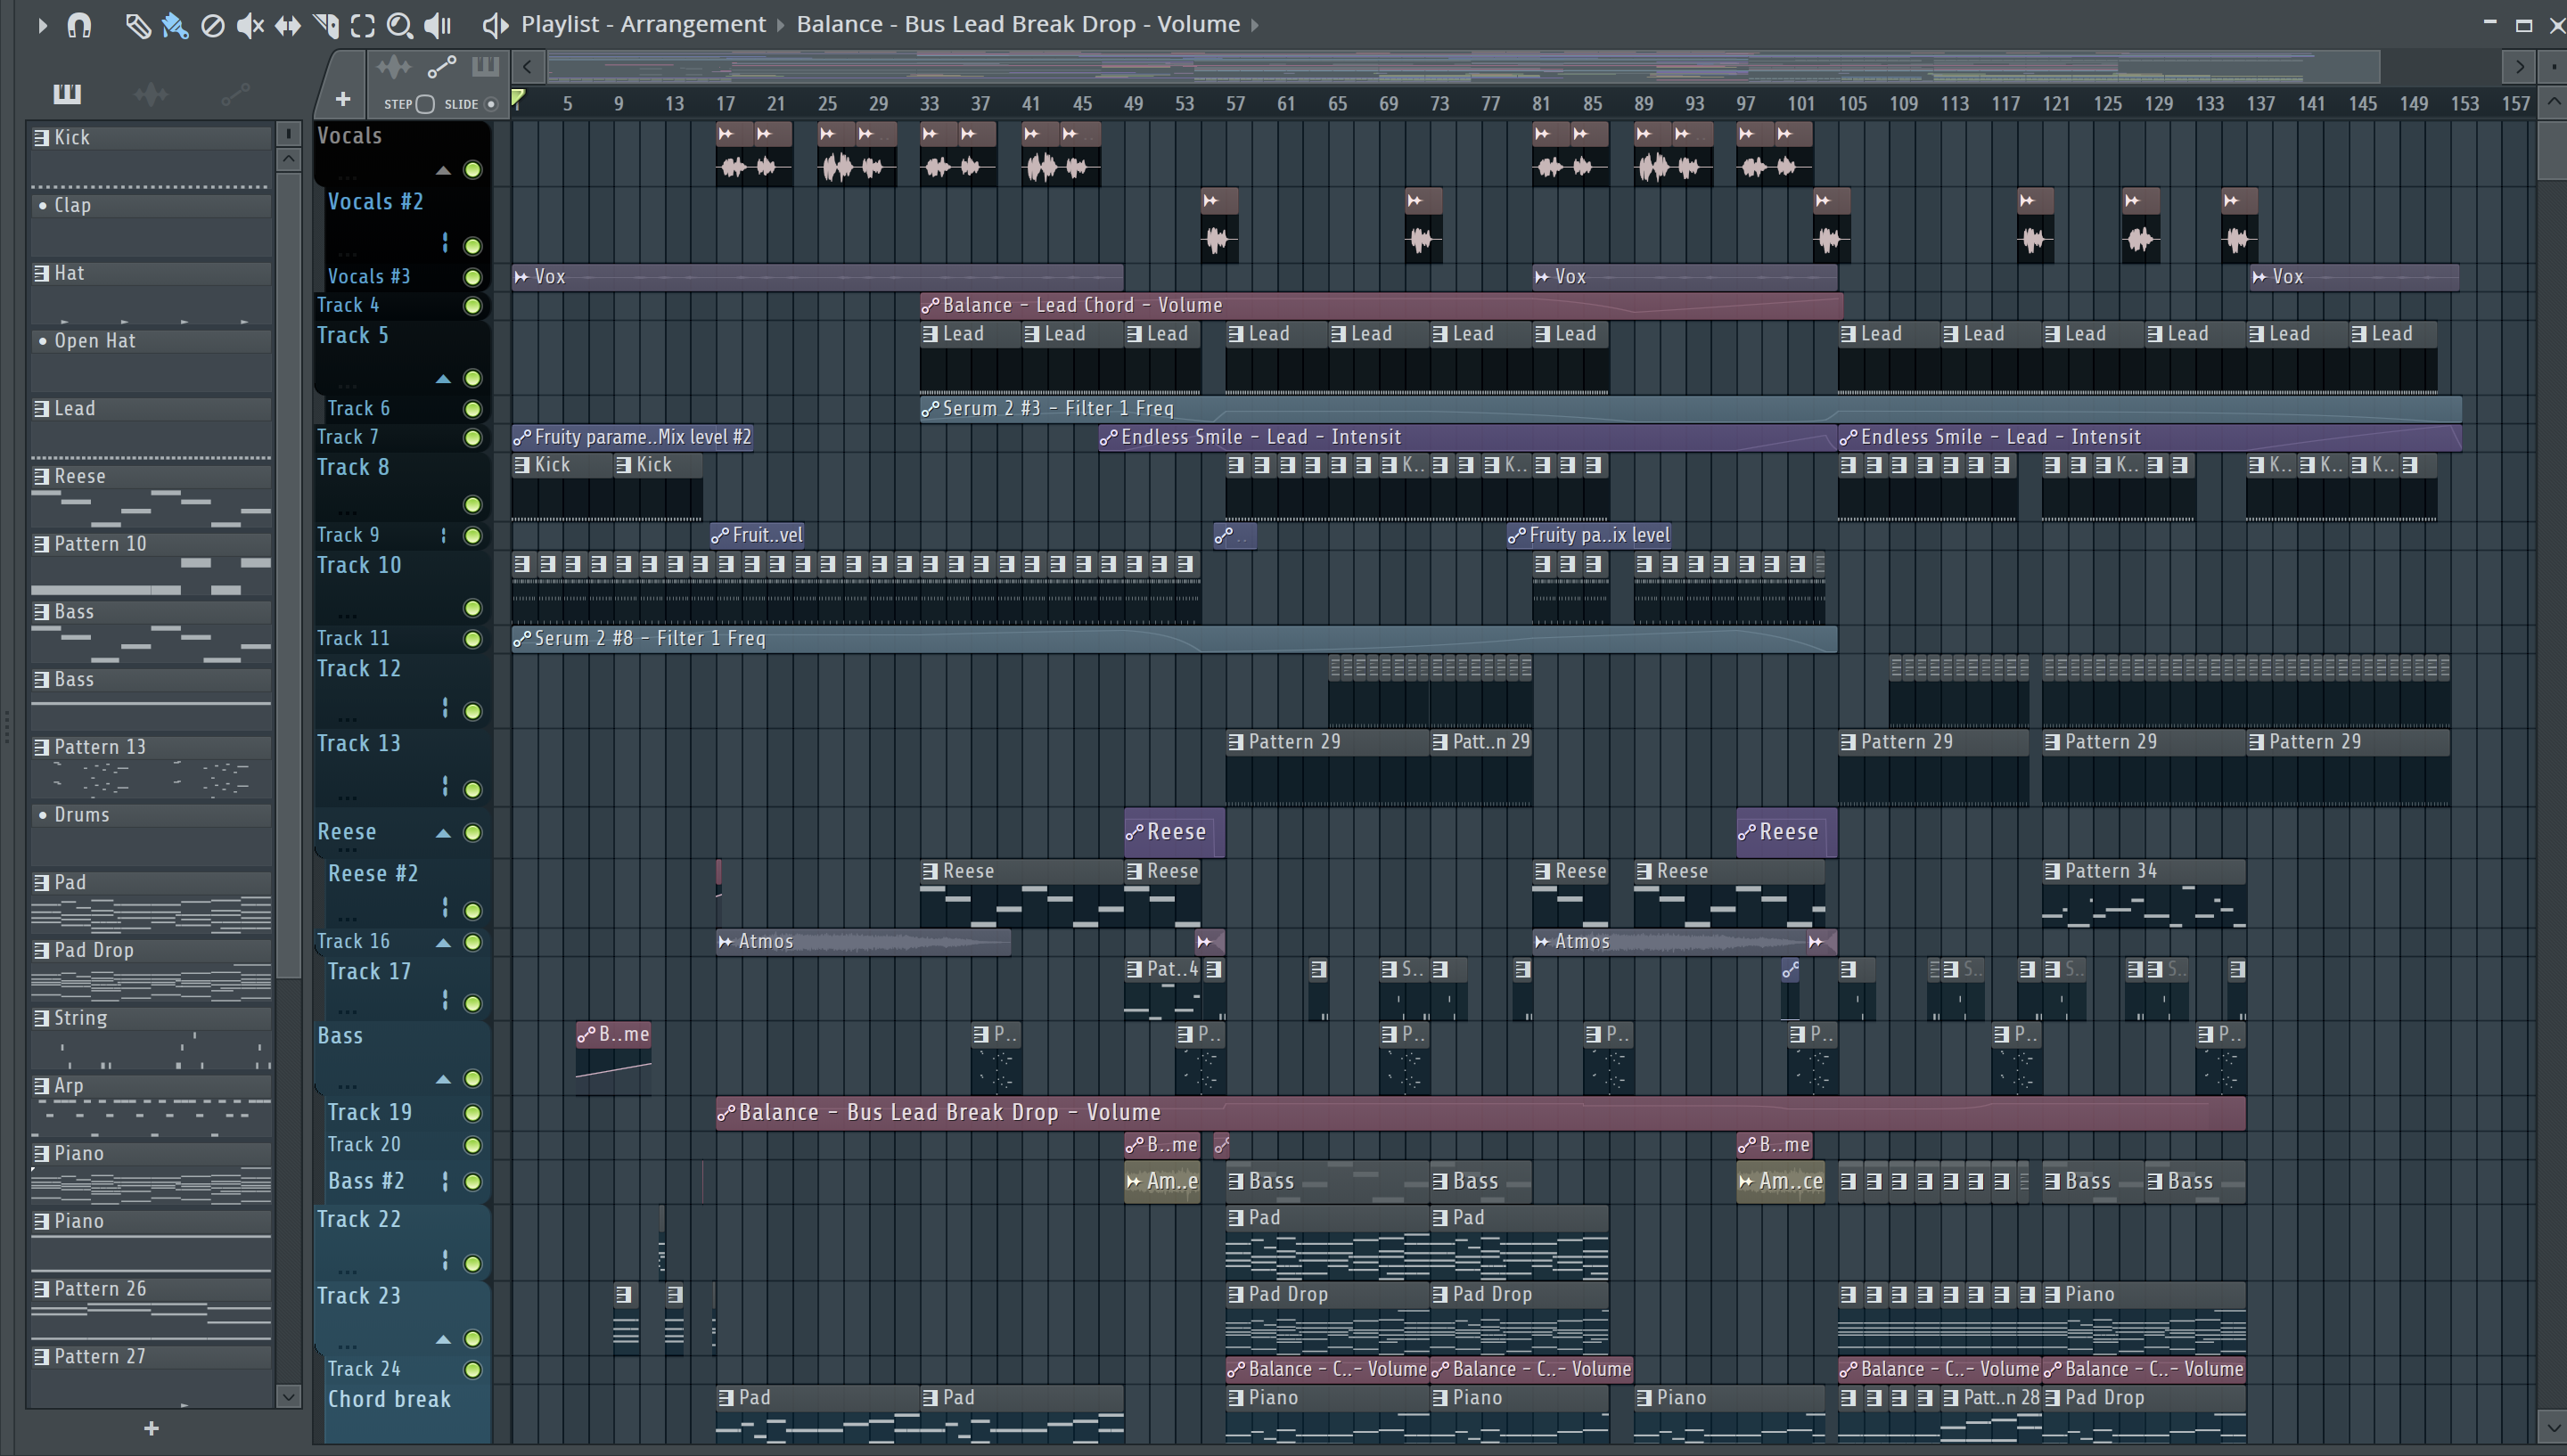Mute the Vocals track green LED
This screenshot has width=2567, height=1456.
pos(473,170)
